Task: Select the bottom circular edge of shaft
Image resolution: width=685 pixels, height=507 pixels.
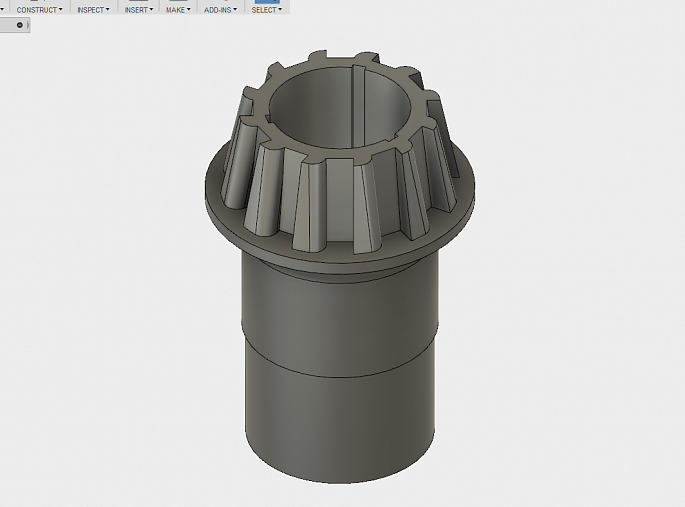Action: click(340, 483)
